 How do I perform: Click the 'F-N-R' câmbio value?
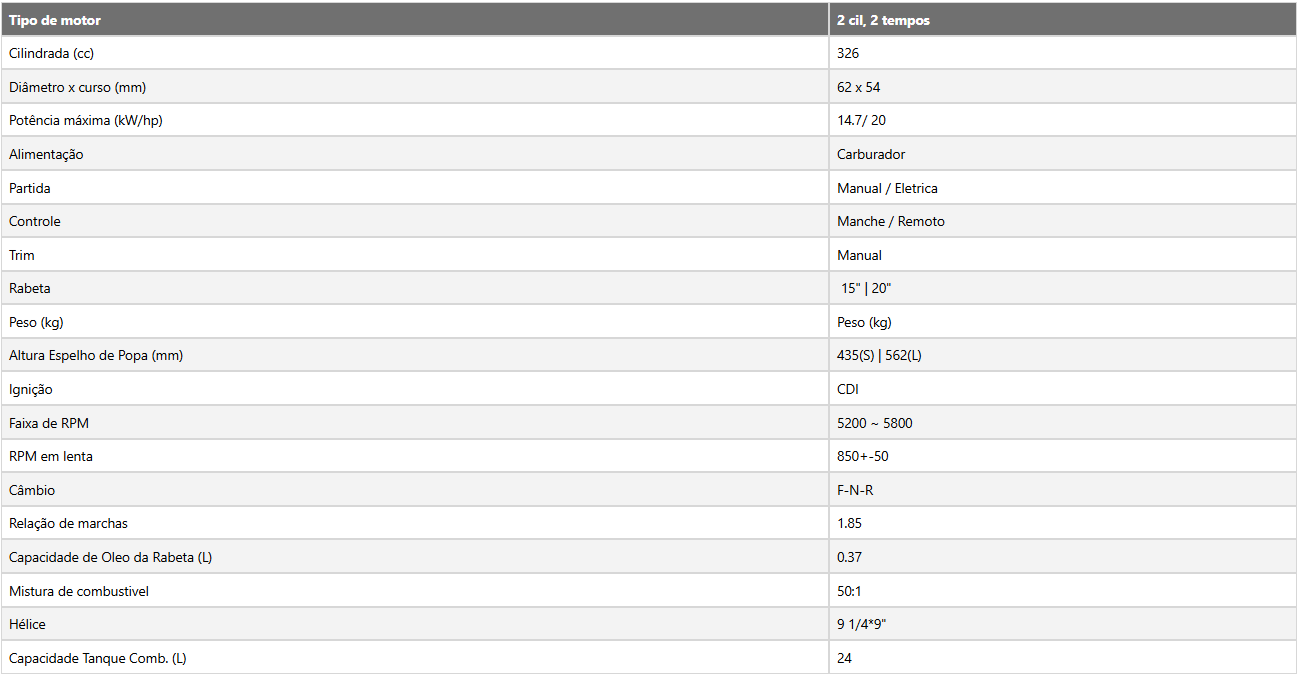[855, 490]
